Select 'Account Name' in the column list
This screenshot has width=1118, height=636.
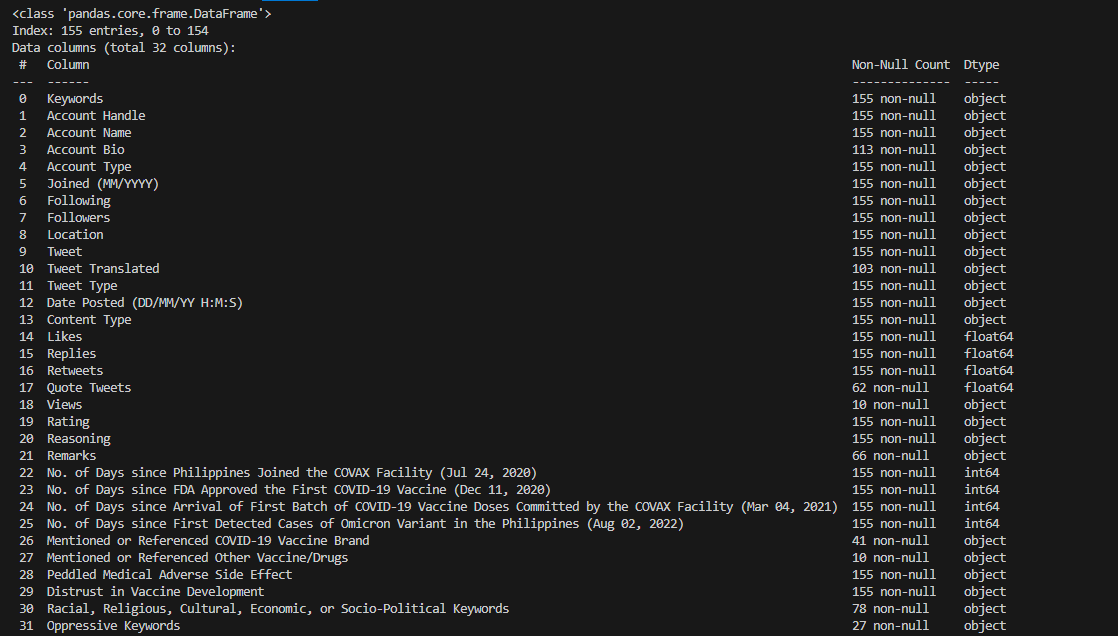(89, 133)
